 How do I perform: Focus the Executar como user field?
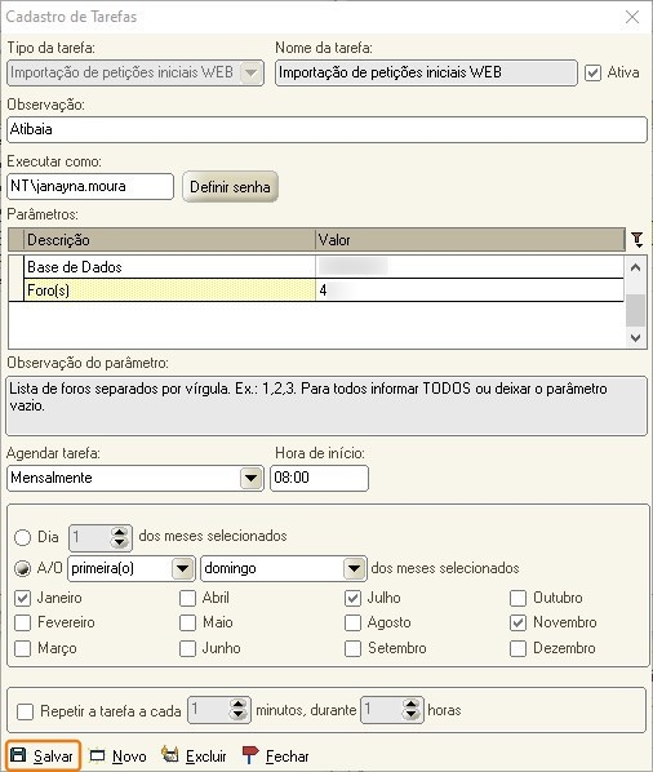[91, 186]
